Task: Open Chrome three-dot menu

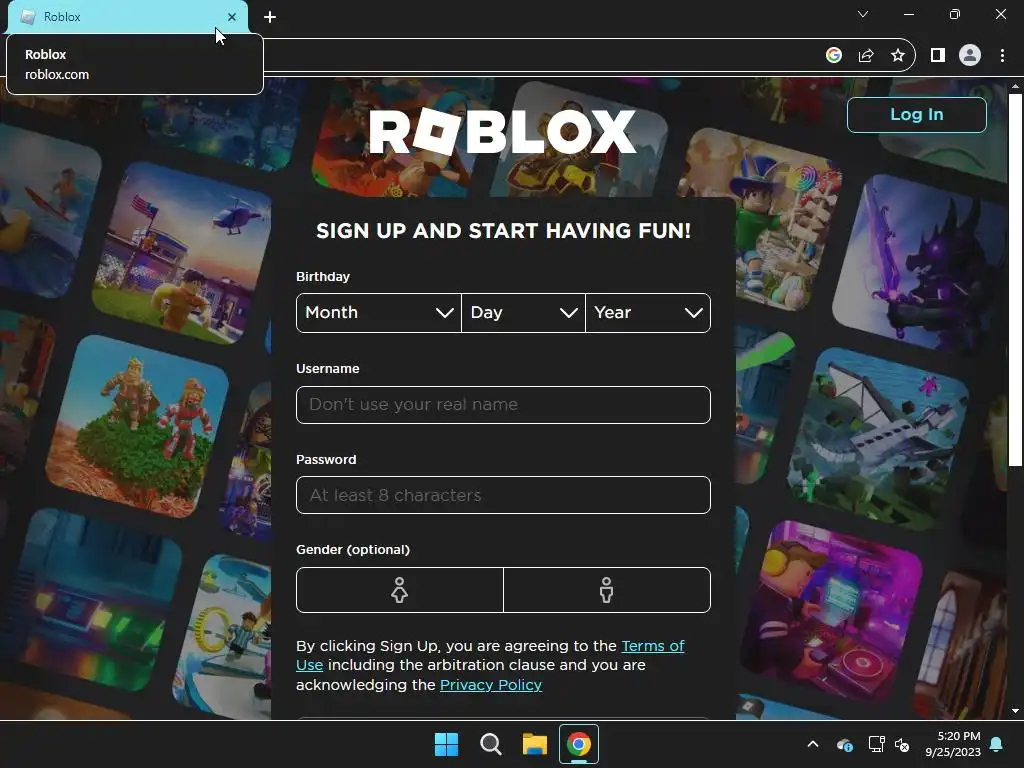Action: click(1002, 56)
